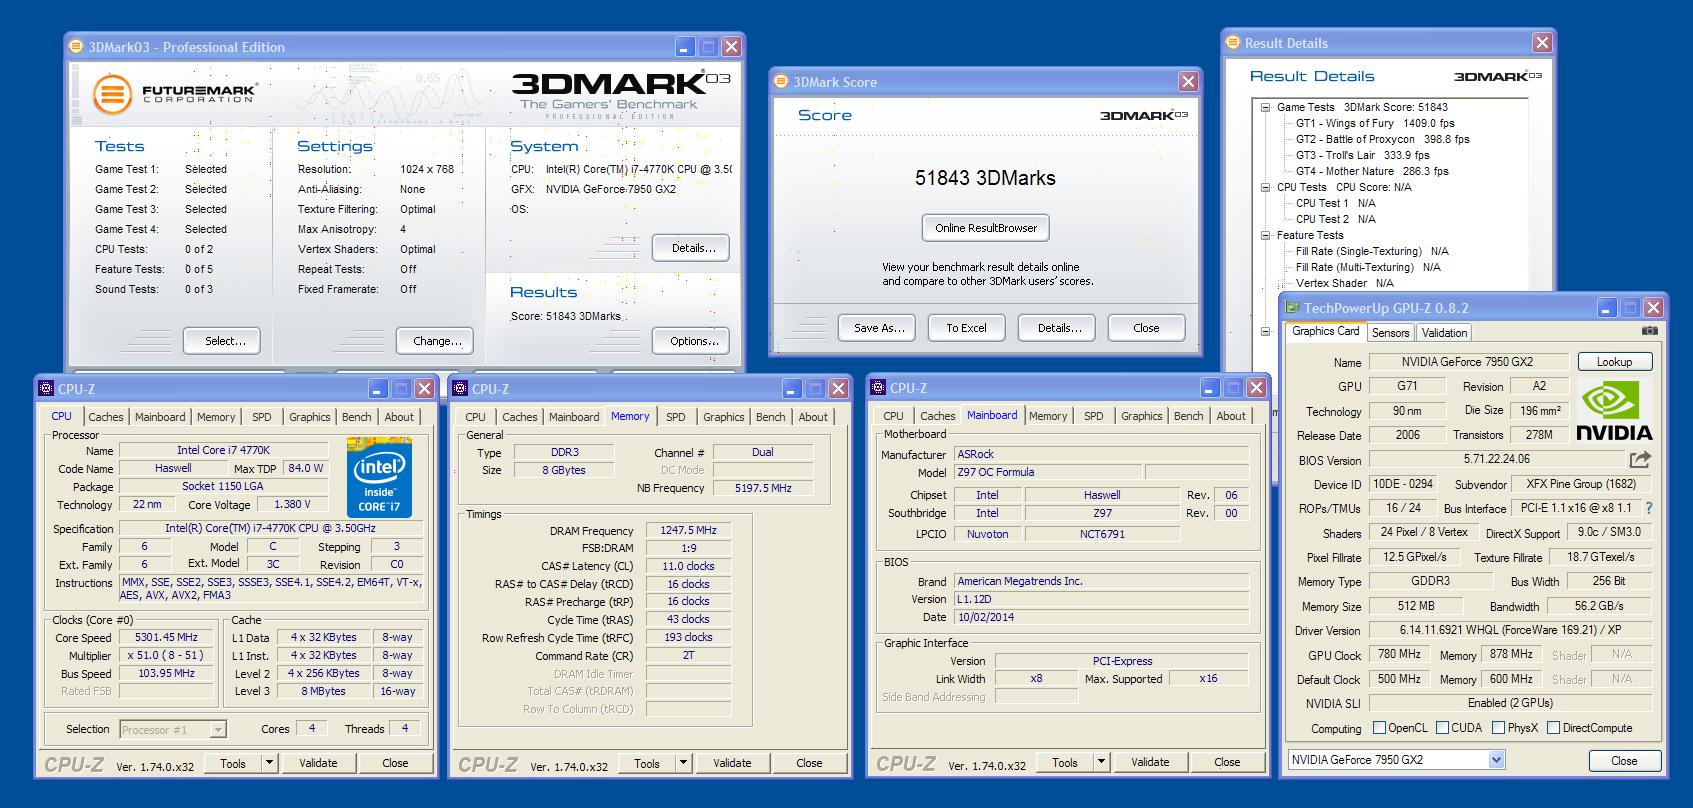Screen dimensions: 1693x808
Task: Open SPD tab in CPU-Z Memory window
Action: coord(676,417)
